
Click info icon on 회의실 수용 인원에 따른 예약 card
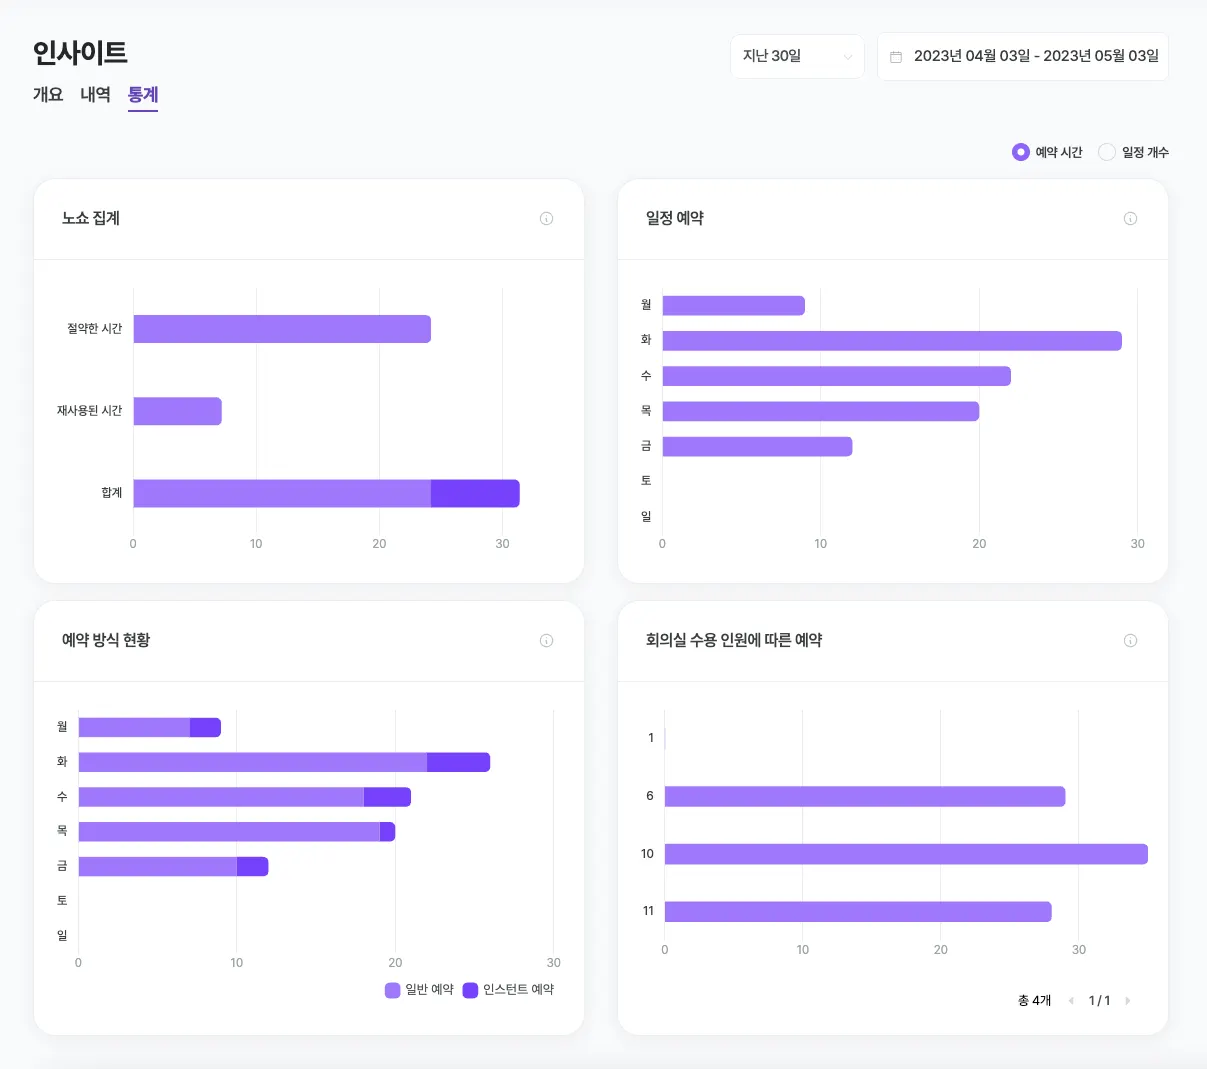click(1130, 641)
